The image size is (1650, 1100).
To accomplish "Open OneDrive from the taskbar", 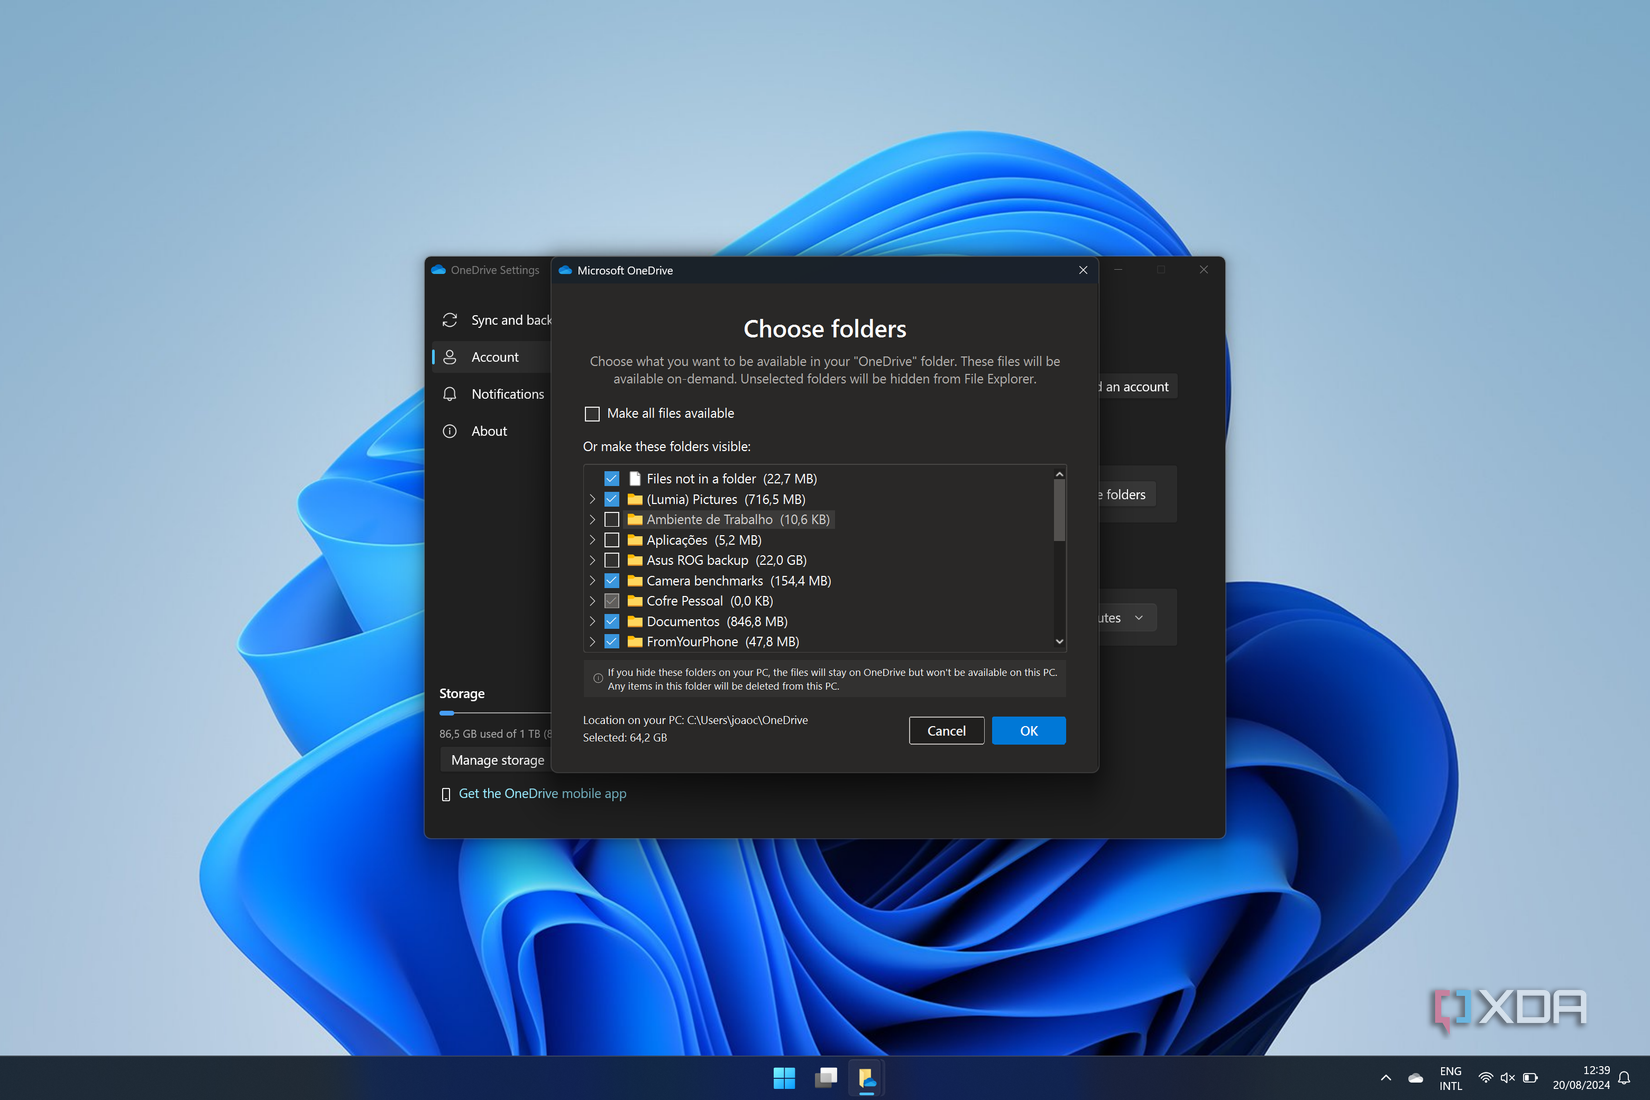I will click(866, 1077).
